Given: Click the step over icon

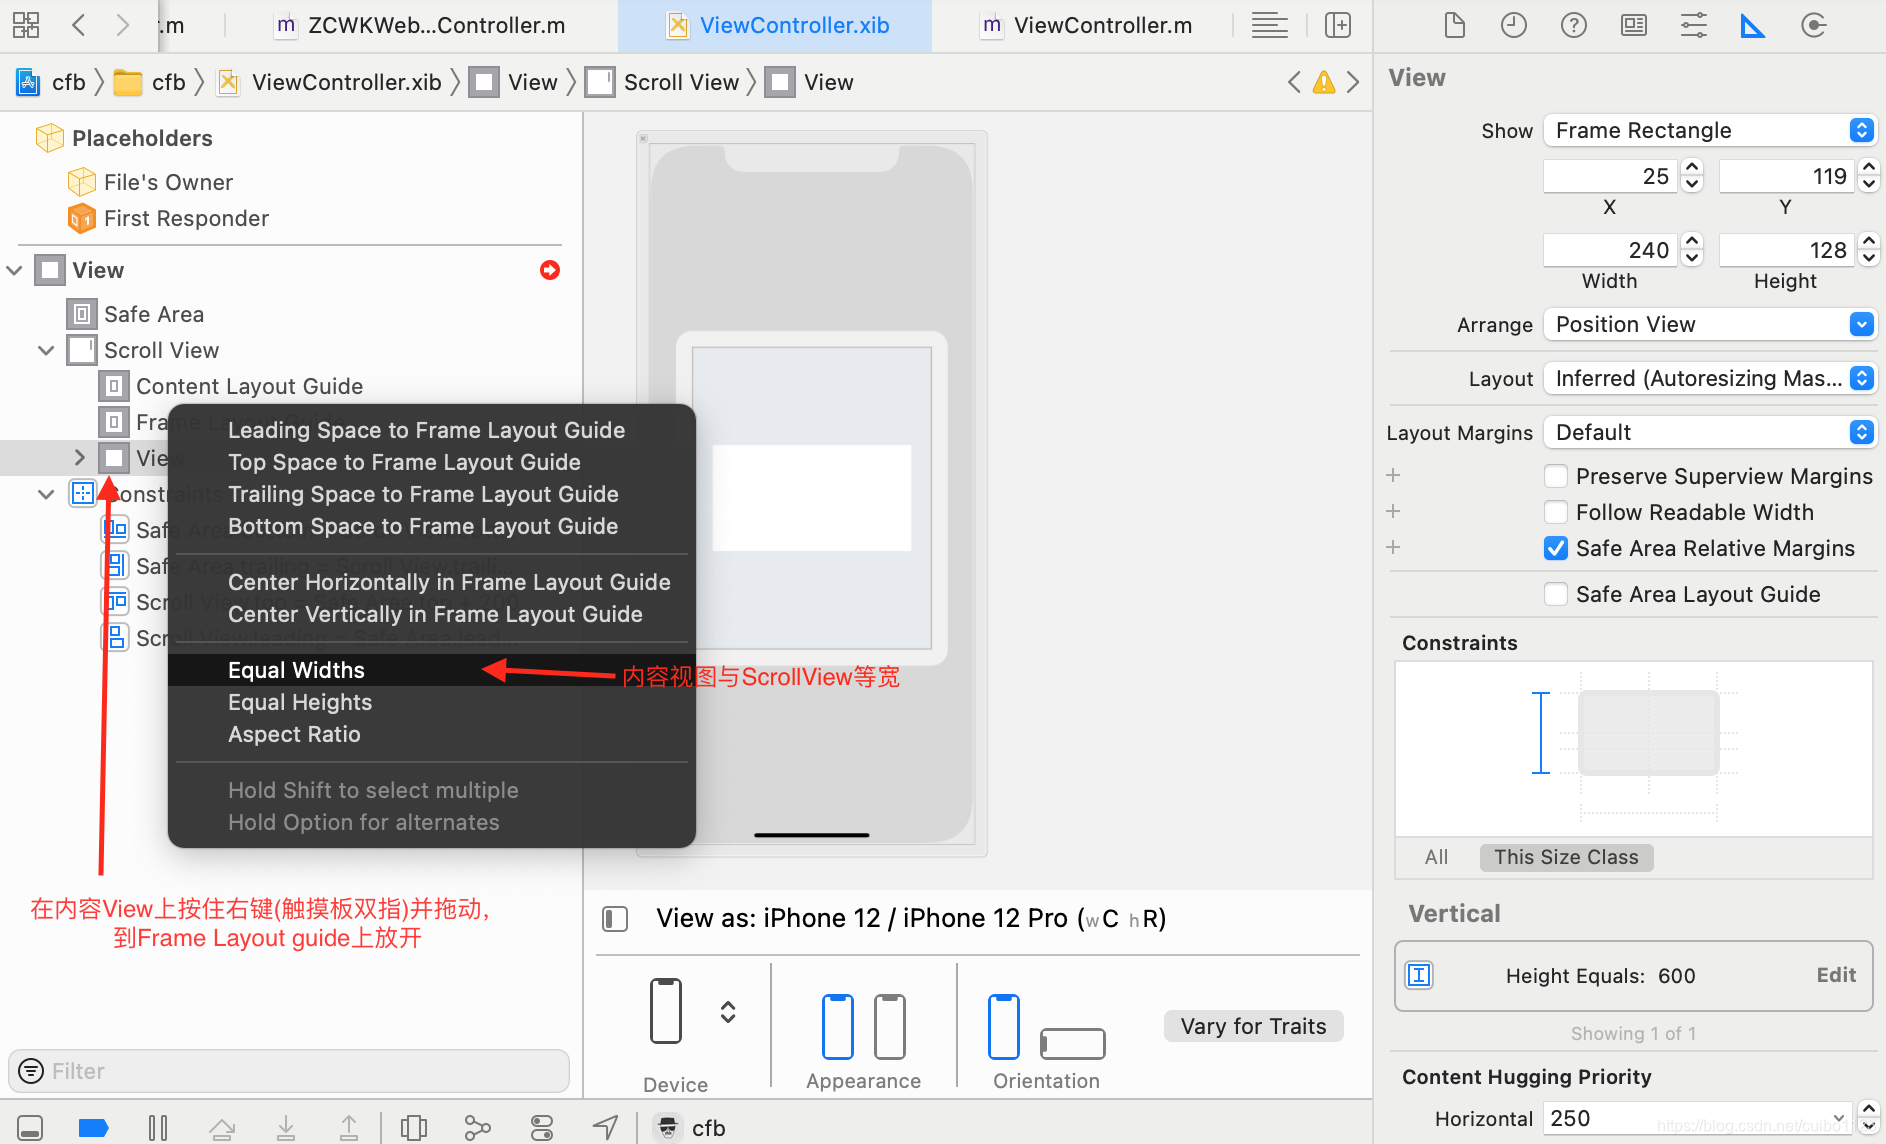Looking at the screenshot, I should click(222, 1128).
